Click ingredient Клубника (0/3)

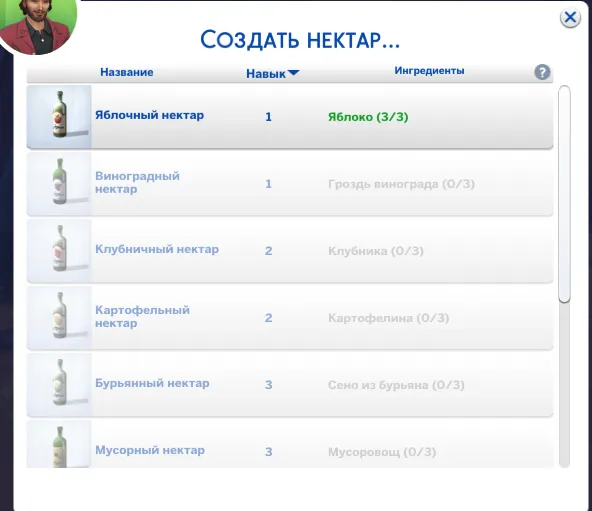376,251
